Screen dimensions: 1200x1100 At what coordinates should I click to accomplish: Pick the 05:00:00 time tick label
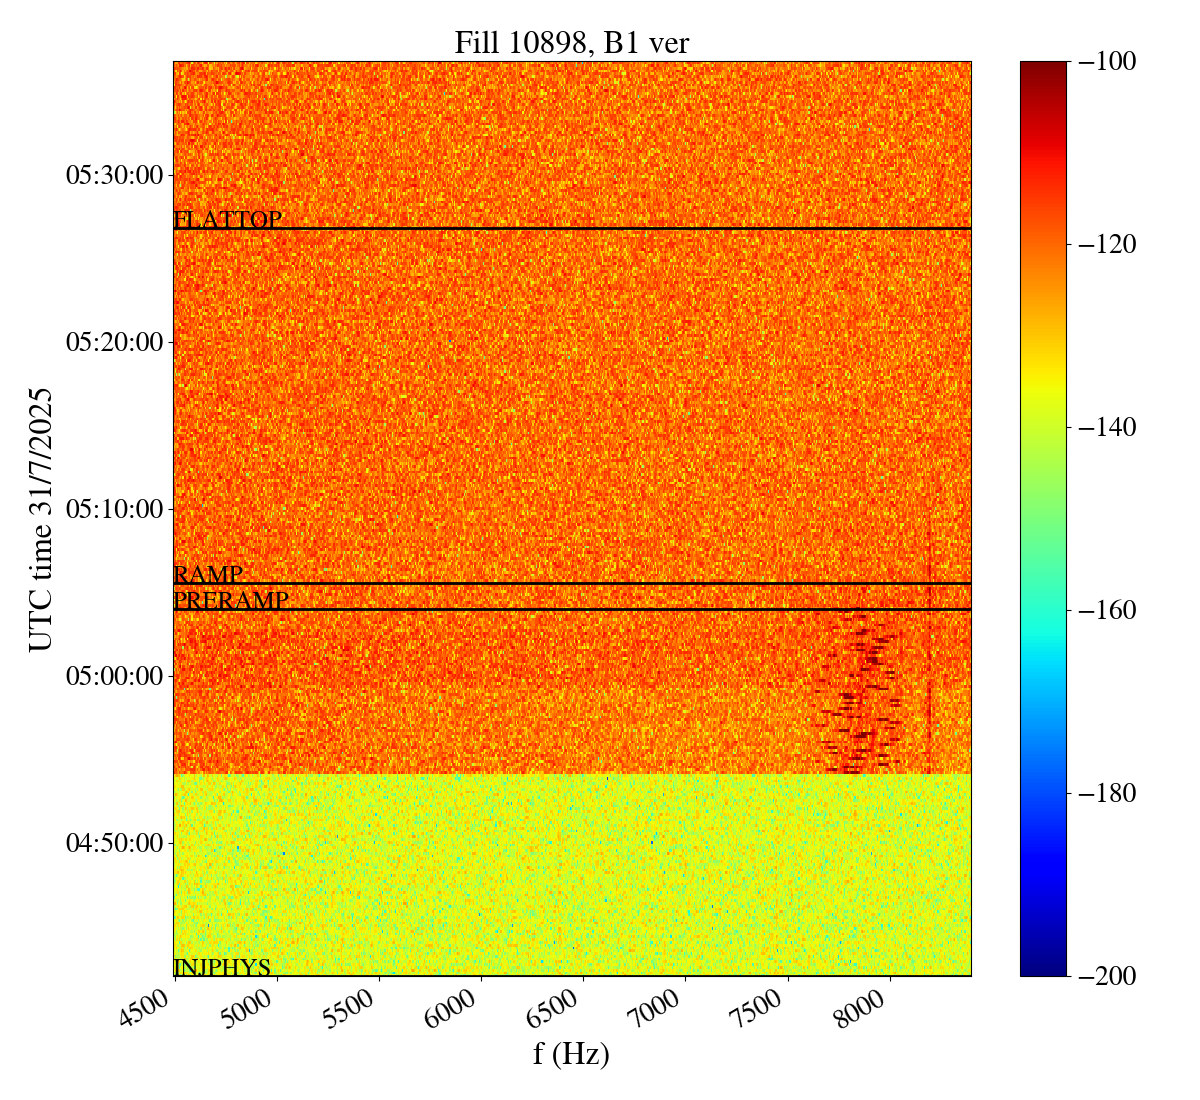114,676
